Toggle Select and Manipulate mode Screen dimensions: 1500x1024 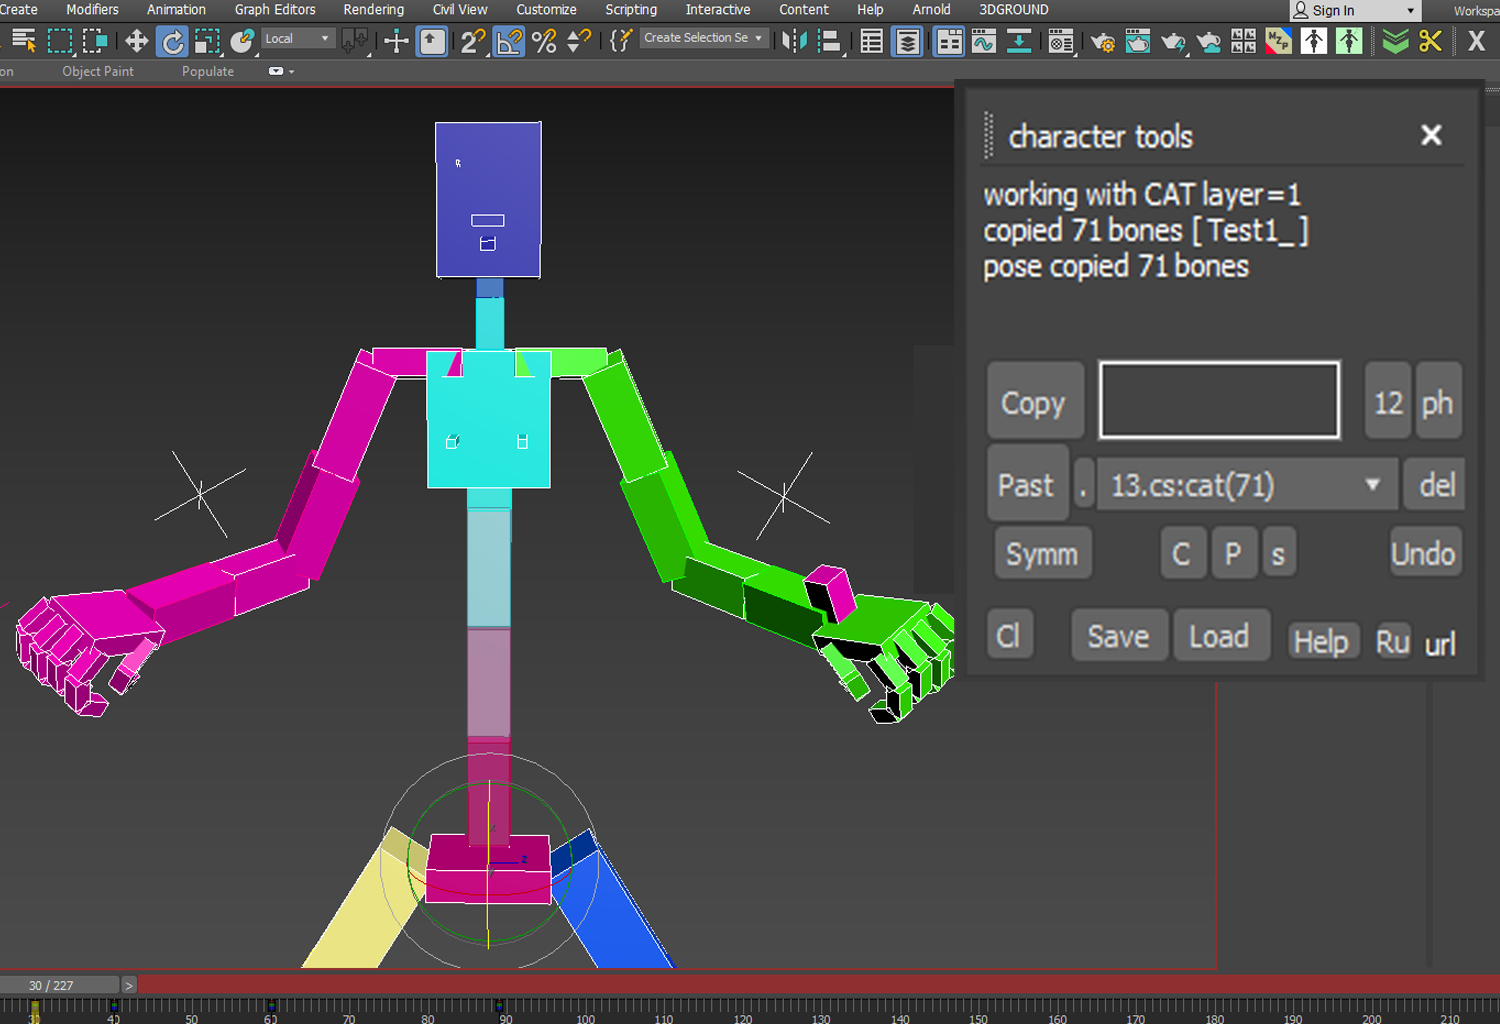pyautogui.click(x=396, y=41)
